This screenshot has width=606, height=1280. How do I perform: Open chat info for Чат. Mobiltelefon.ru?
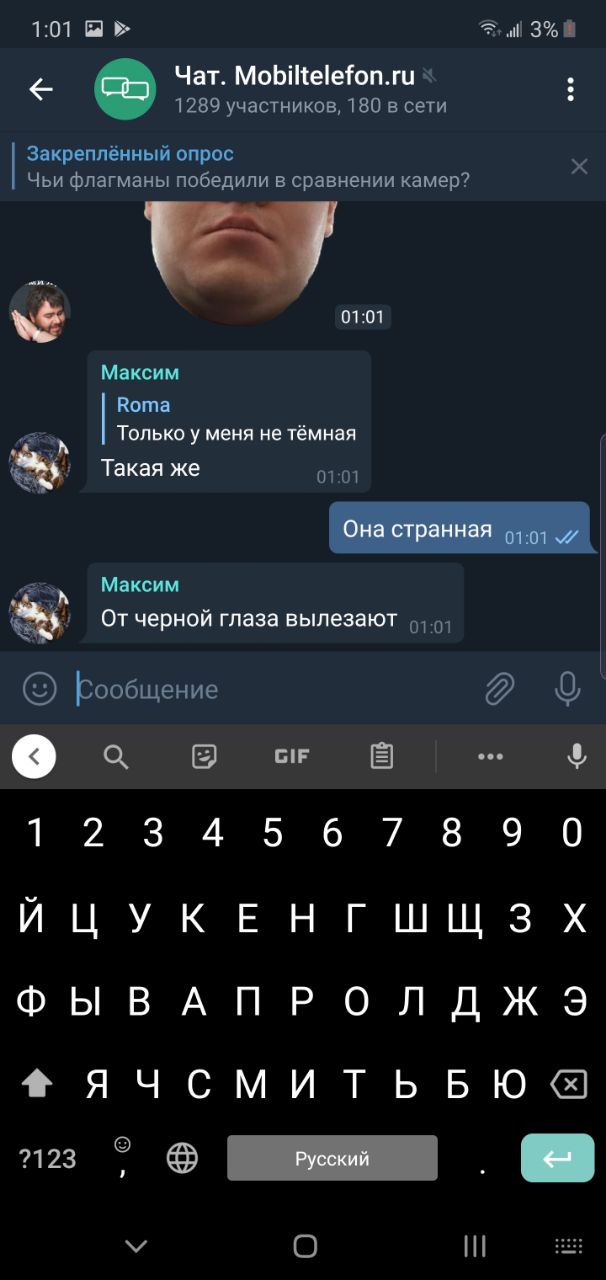[x=294, y=89]
